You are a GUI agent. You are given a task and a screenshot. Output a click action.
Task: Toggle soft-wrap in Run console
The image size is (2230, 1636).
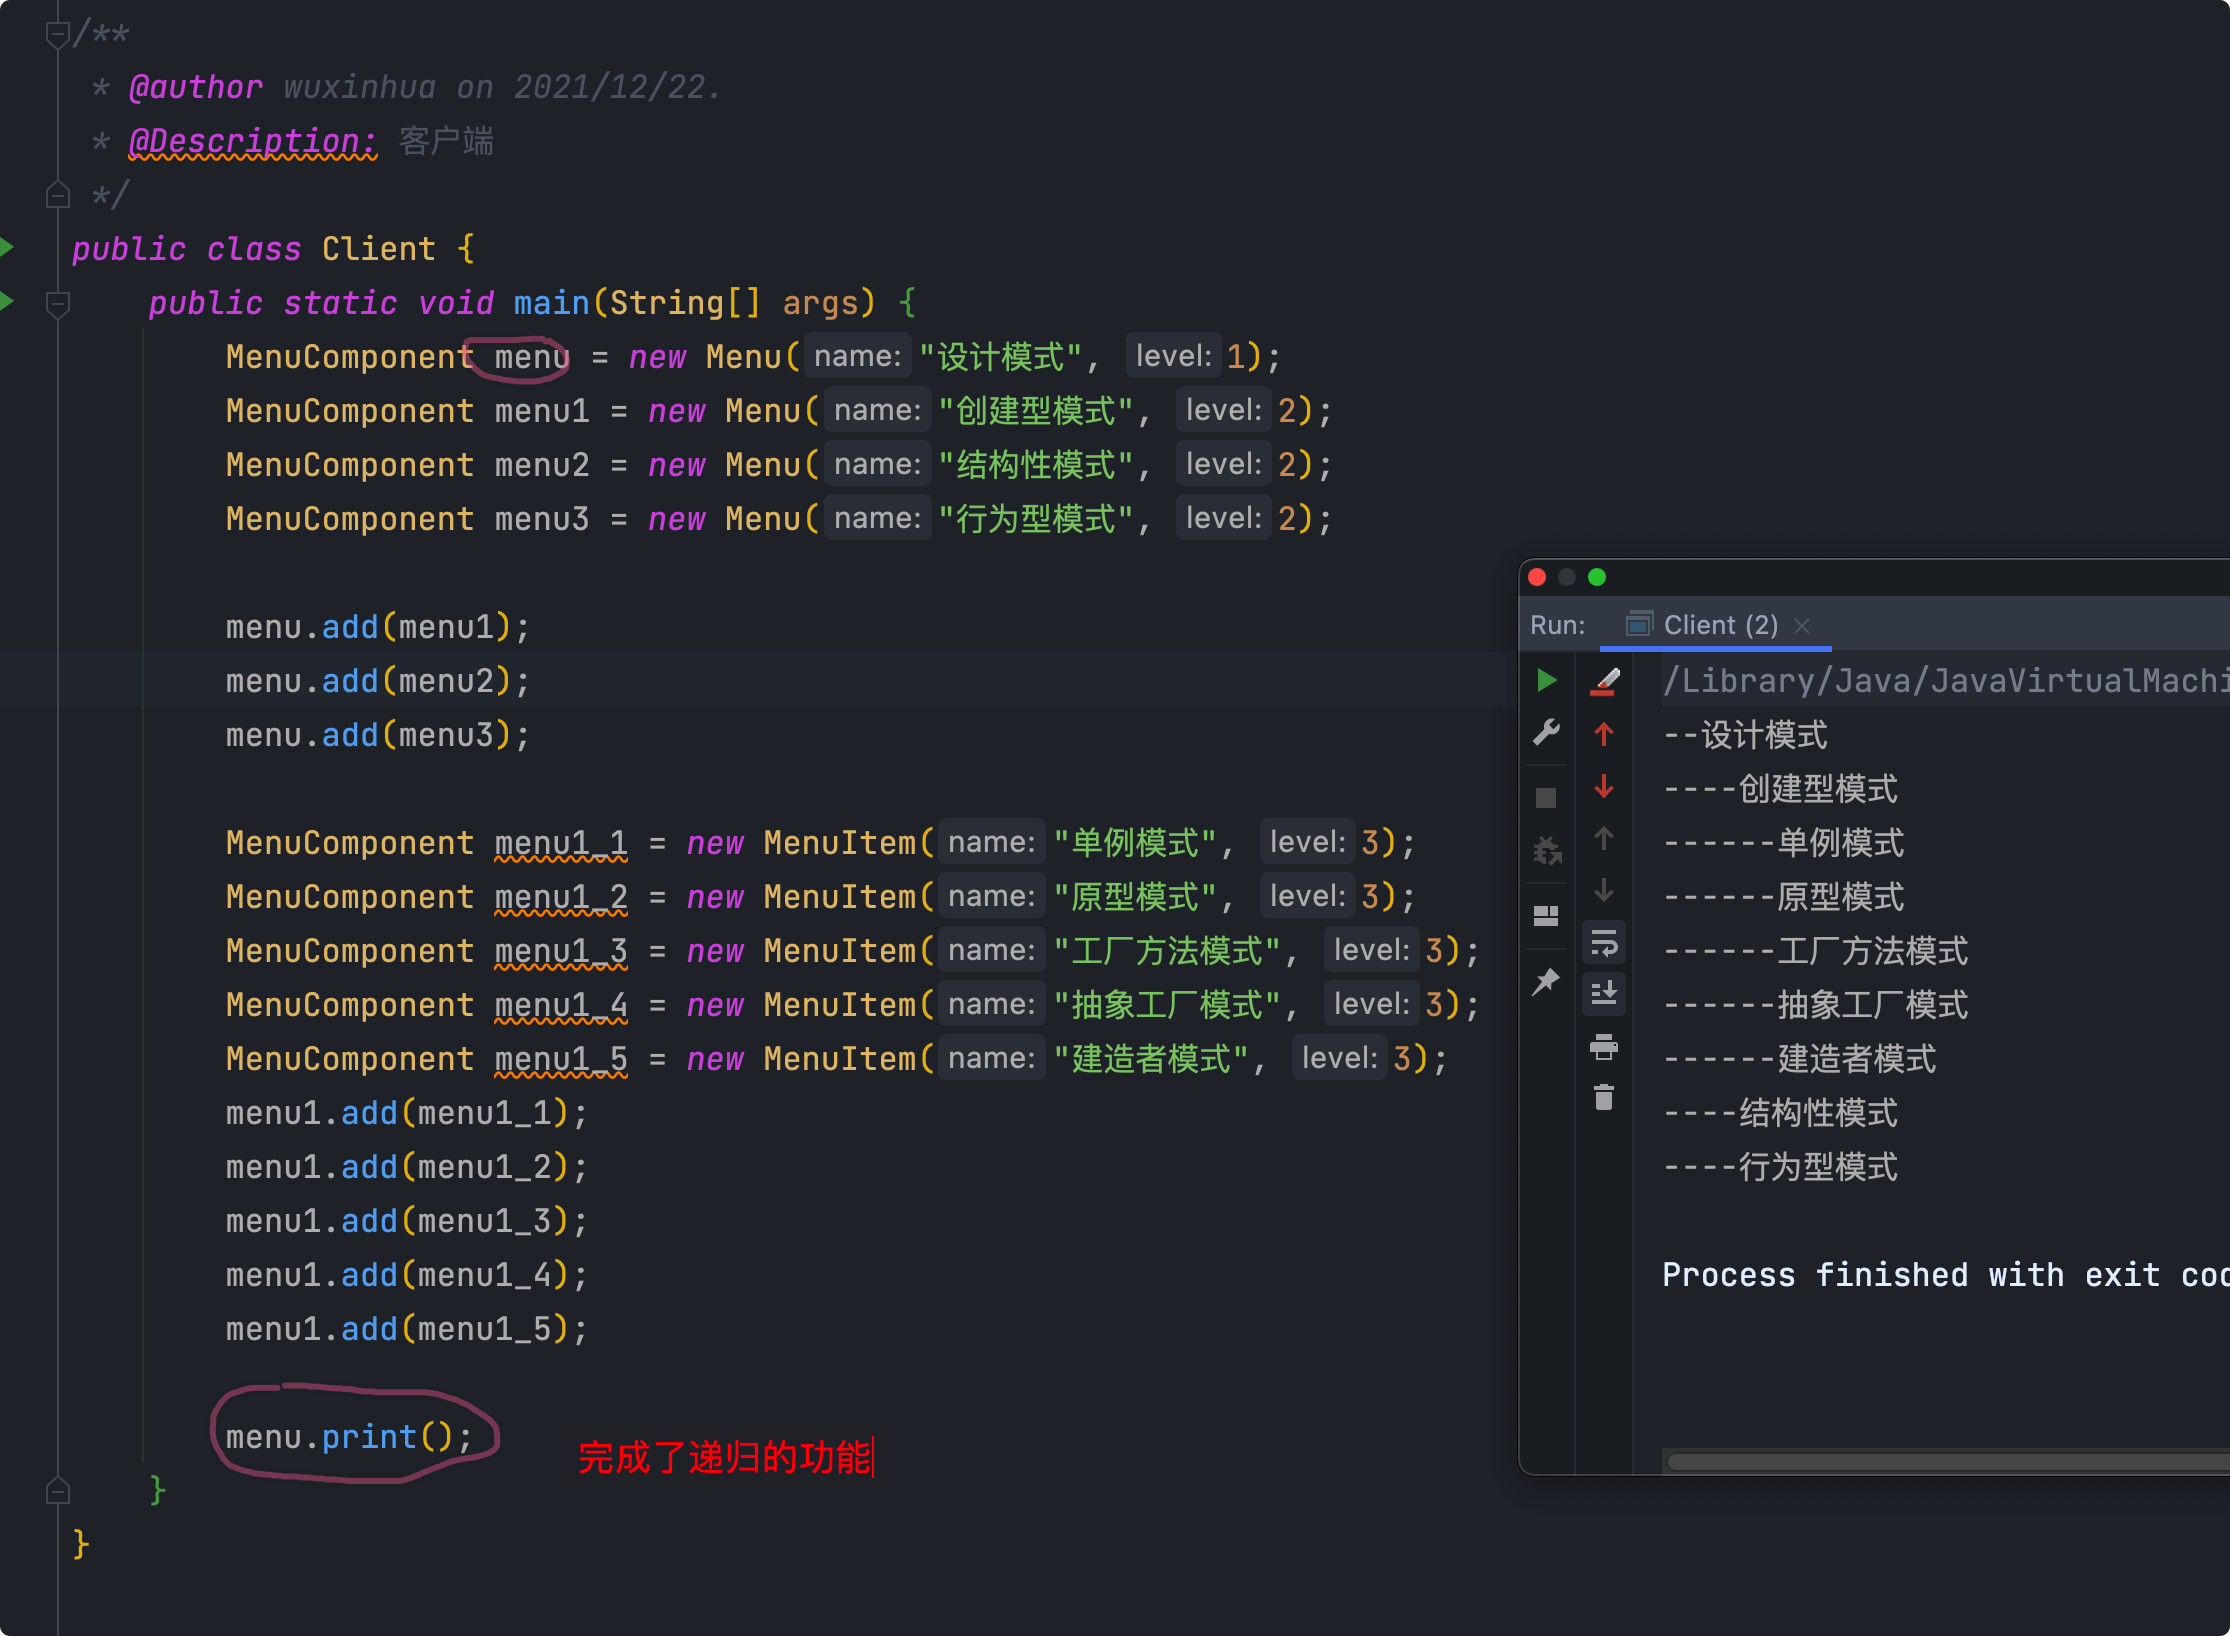click(x=1603, y=943)
